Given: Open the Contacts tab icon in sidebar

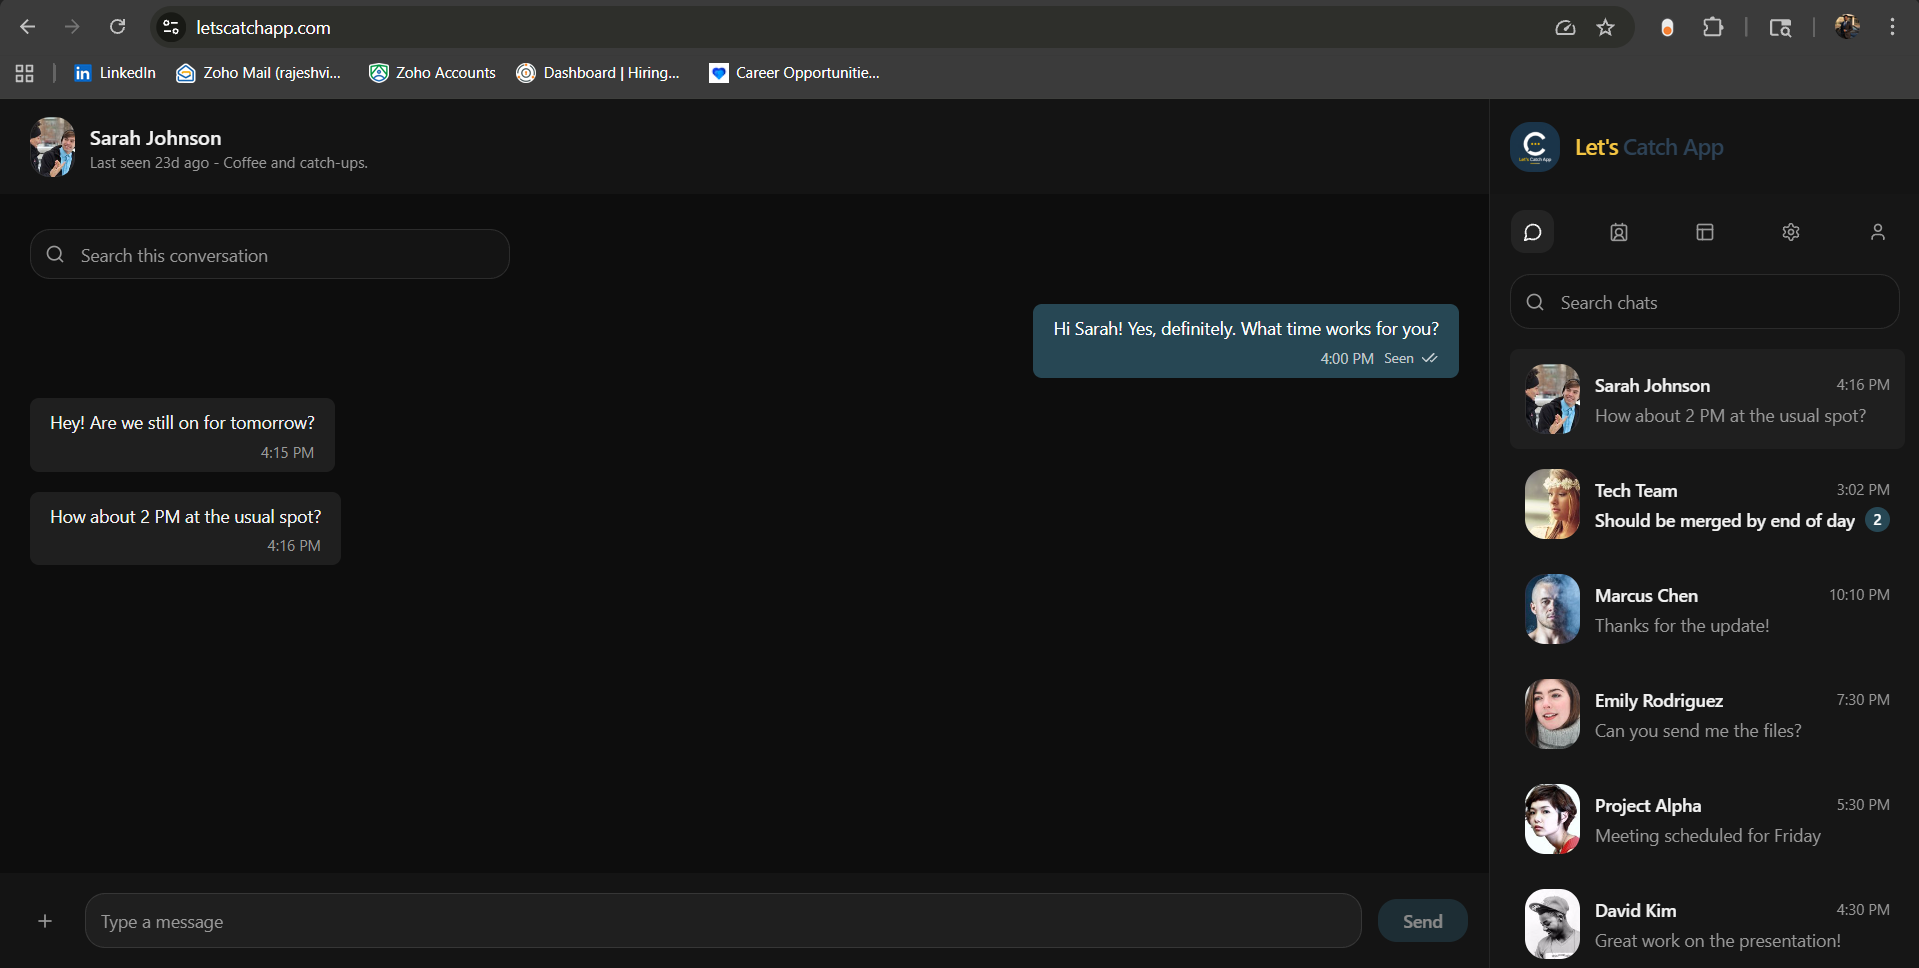Looking at the screenshot, I should [x=1619, y=232].
